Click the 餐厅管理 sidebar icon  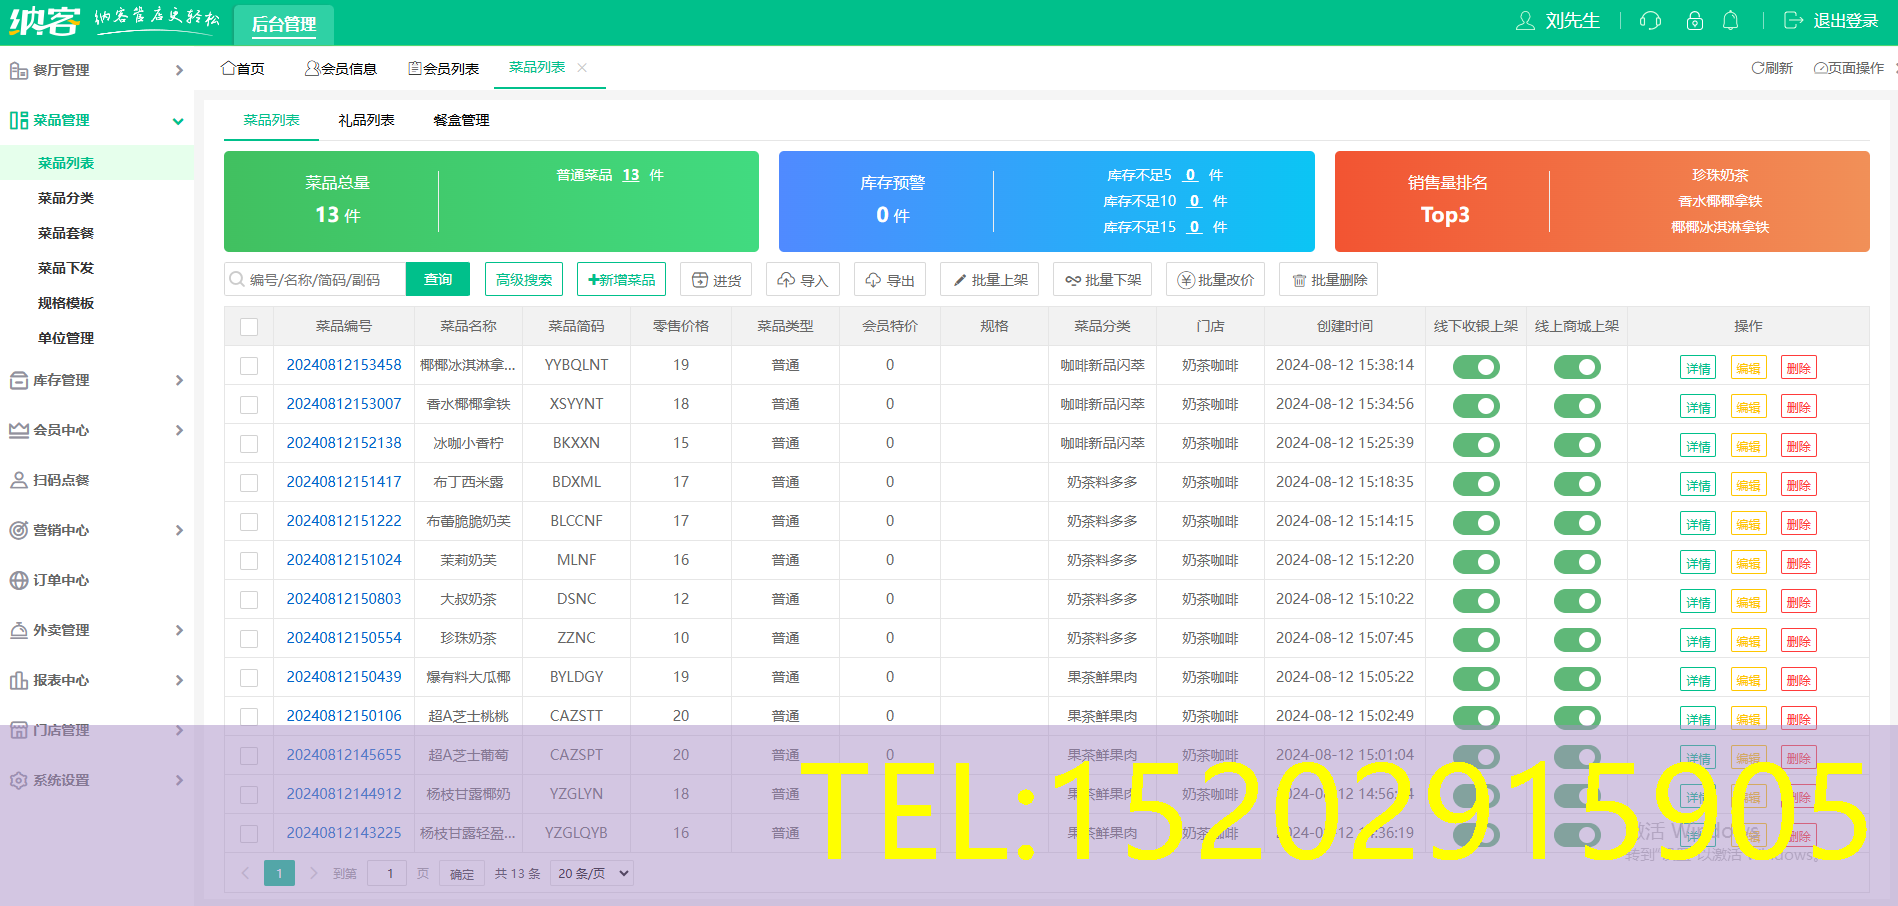18,70
